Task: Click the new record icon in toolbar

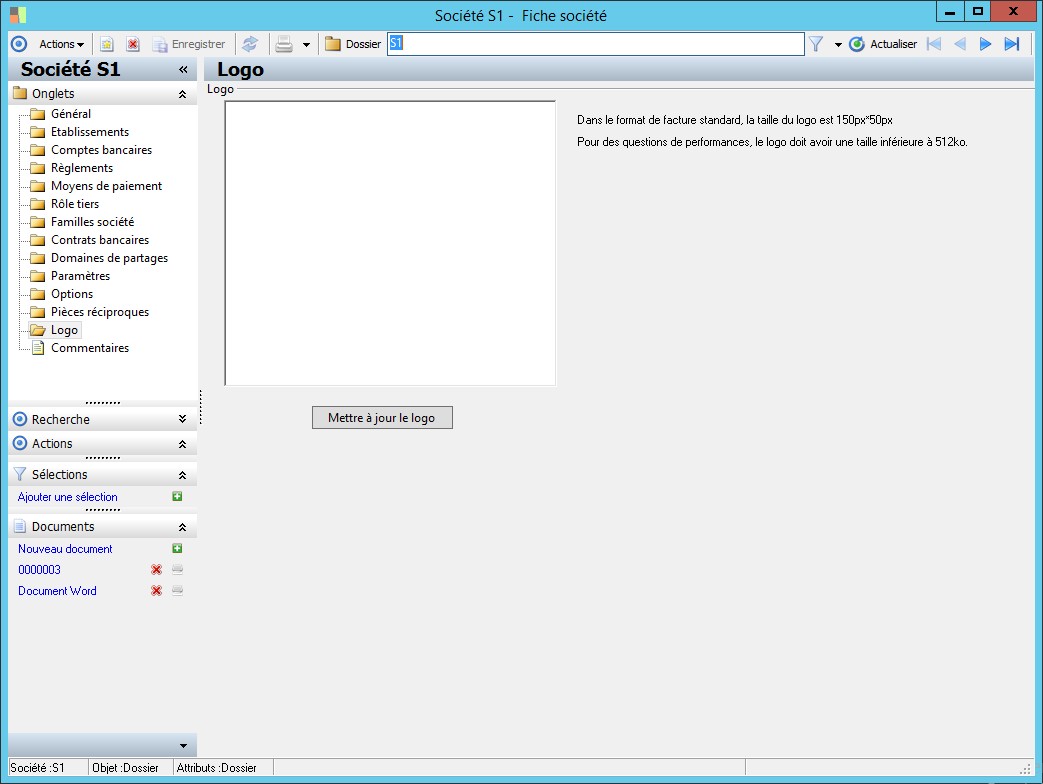Action: [x=106, y=44]
